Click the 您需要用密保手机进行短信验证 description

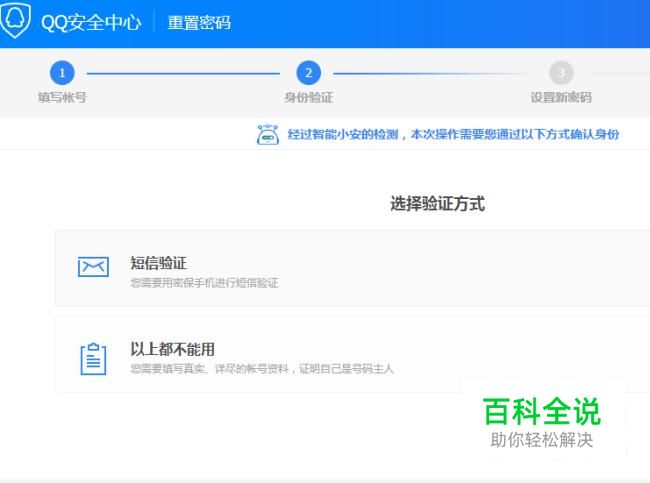click(x=204, y=283)
